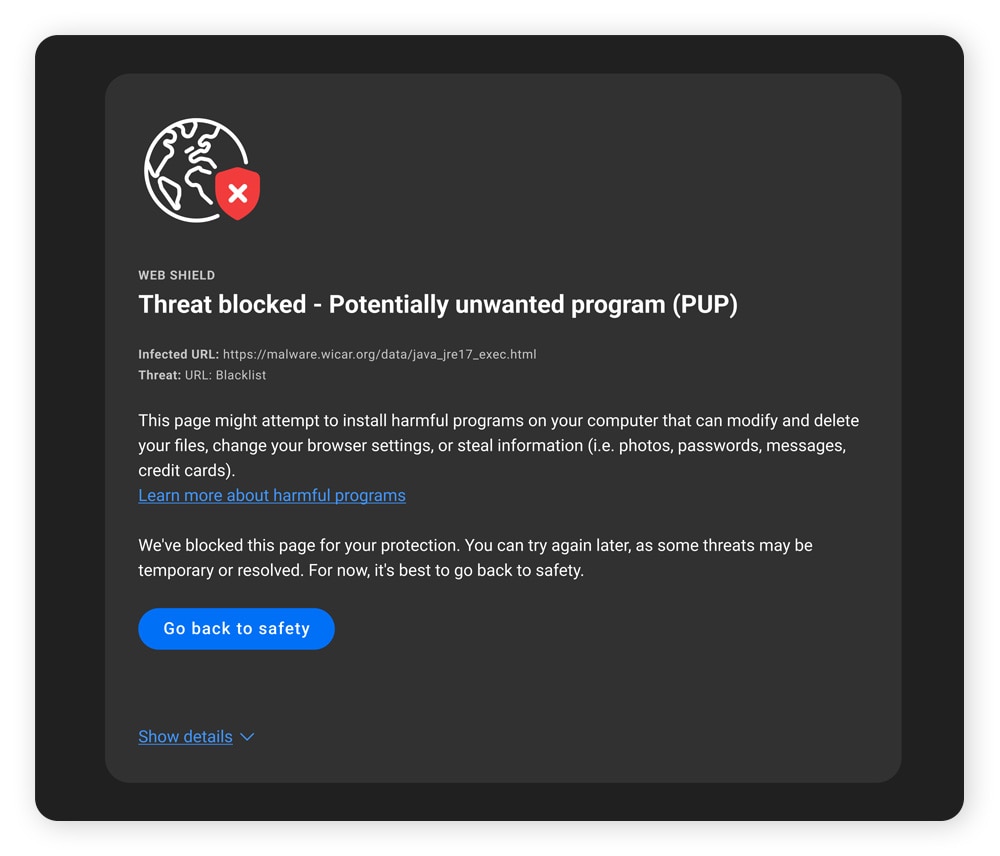Viewport: 1000px width, 856px height.
Task: Click the white X inside the shield
Action: coord(237,195)
